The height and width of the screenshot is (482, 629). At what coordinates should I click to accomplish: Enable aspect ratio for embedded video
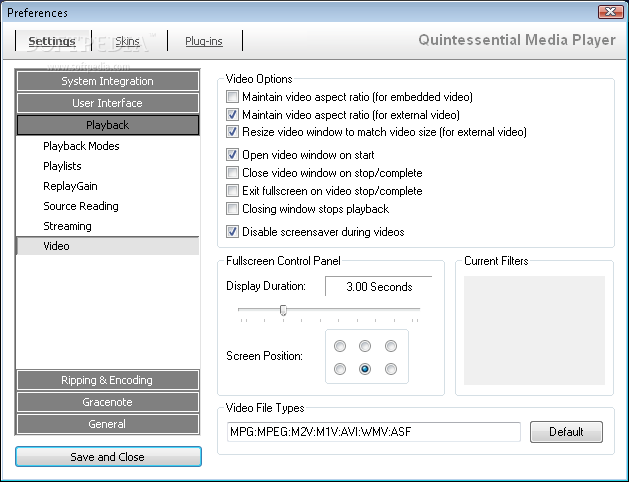[232, 97]
